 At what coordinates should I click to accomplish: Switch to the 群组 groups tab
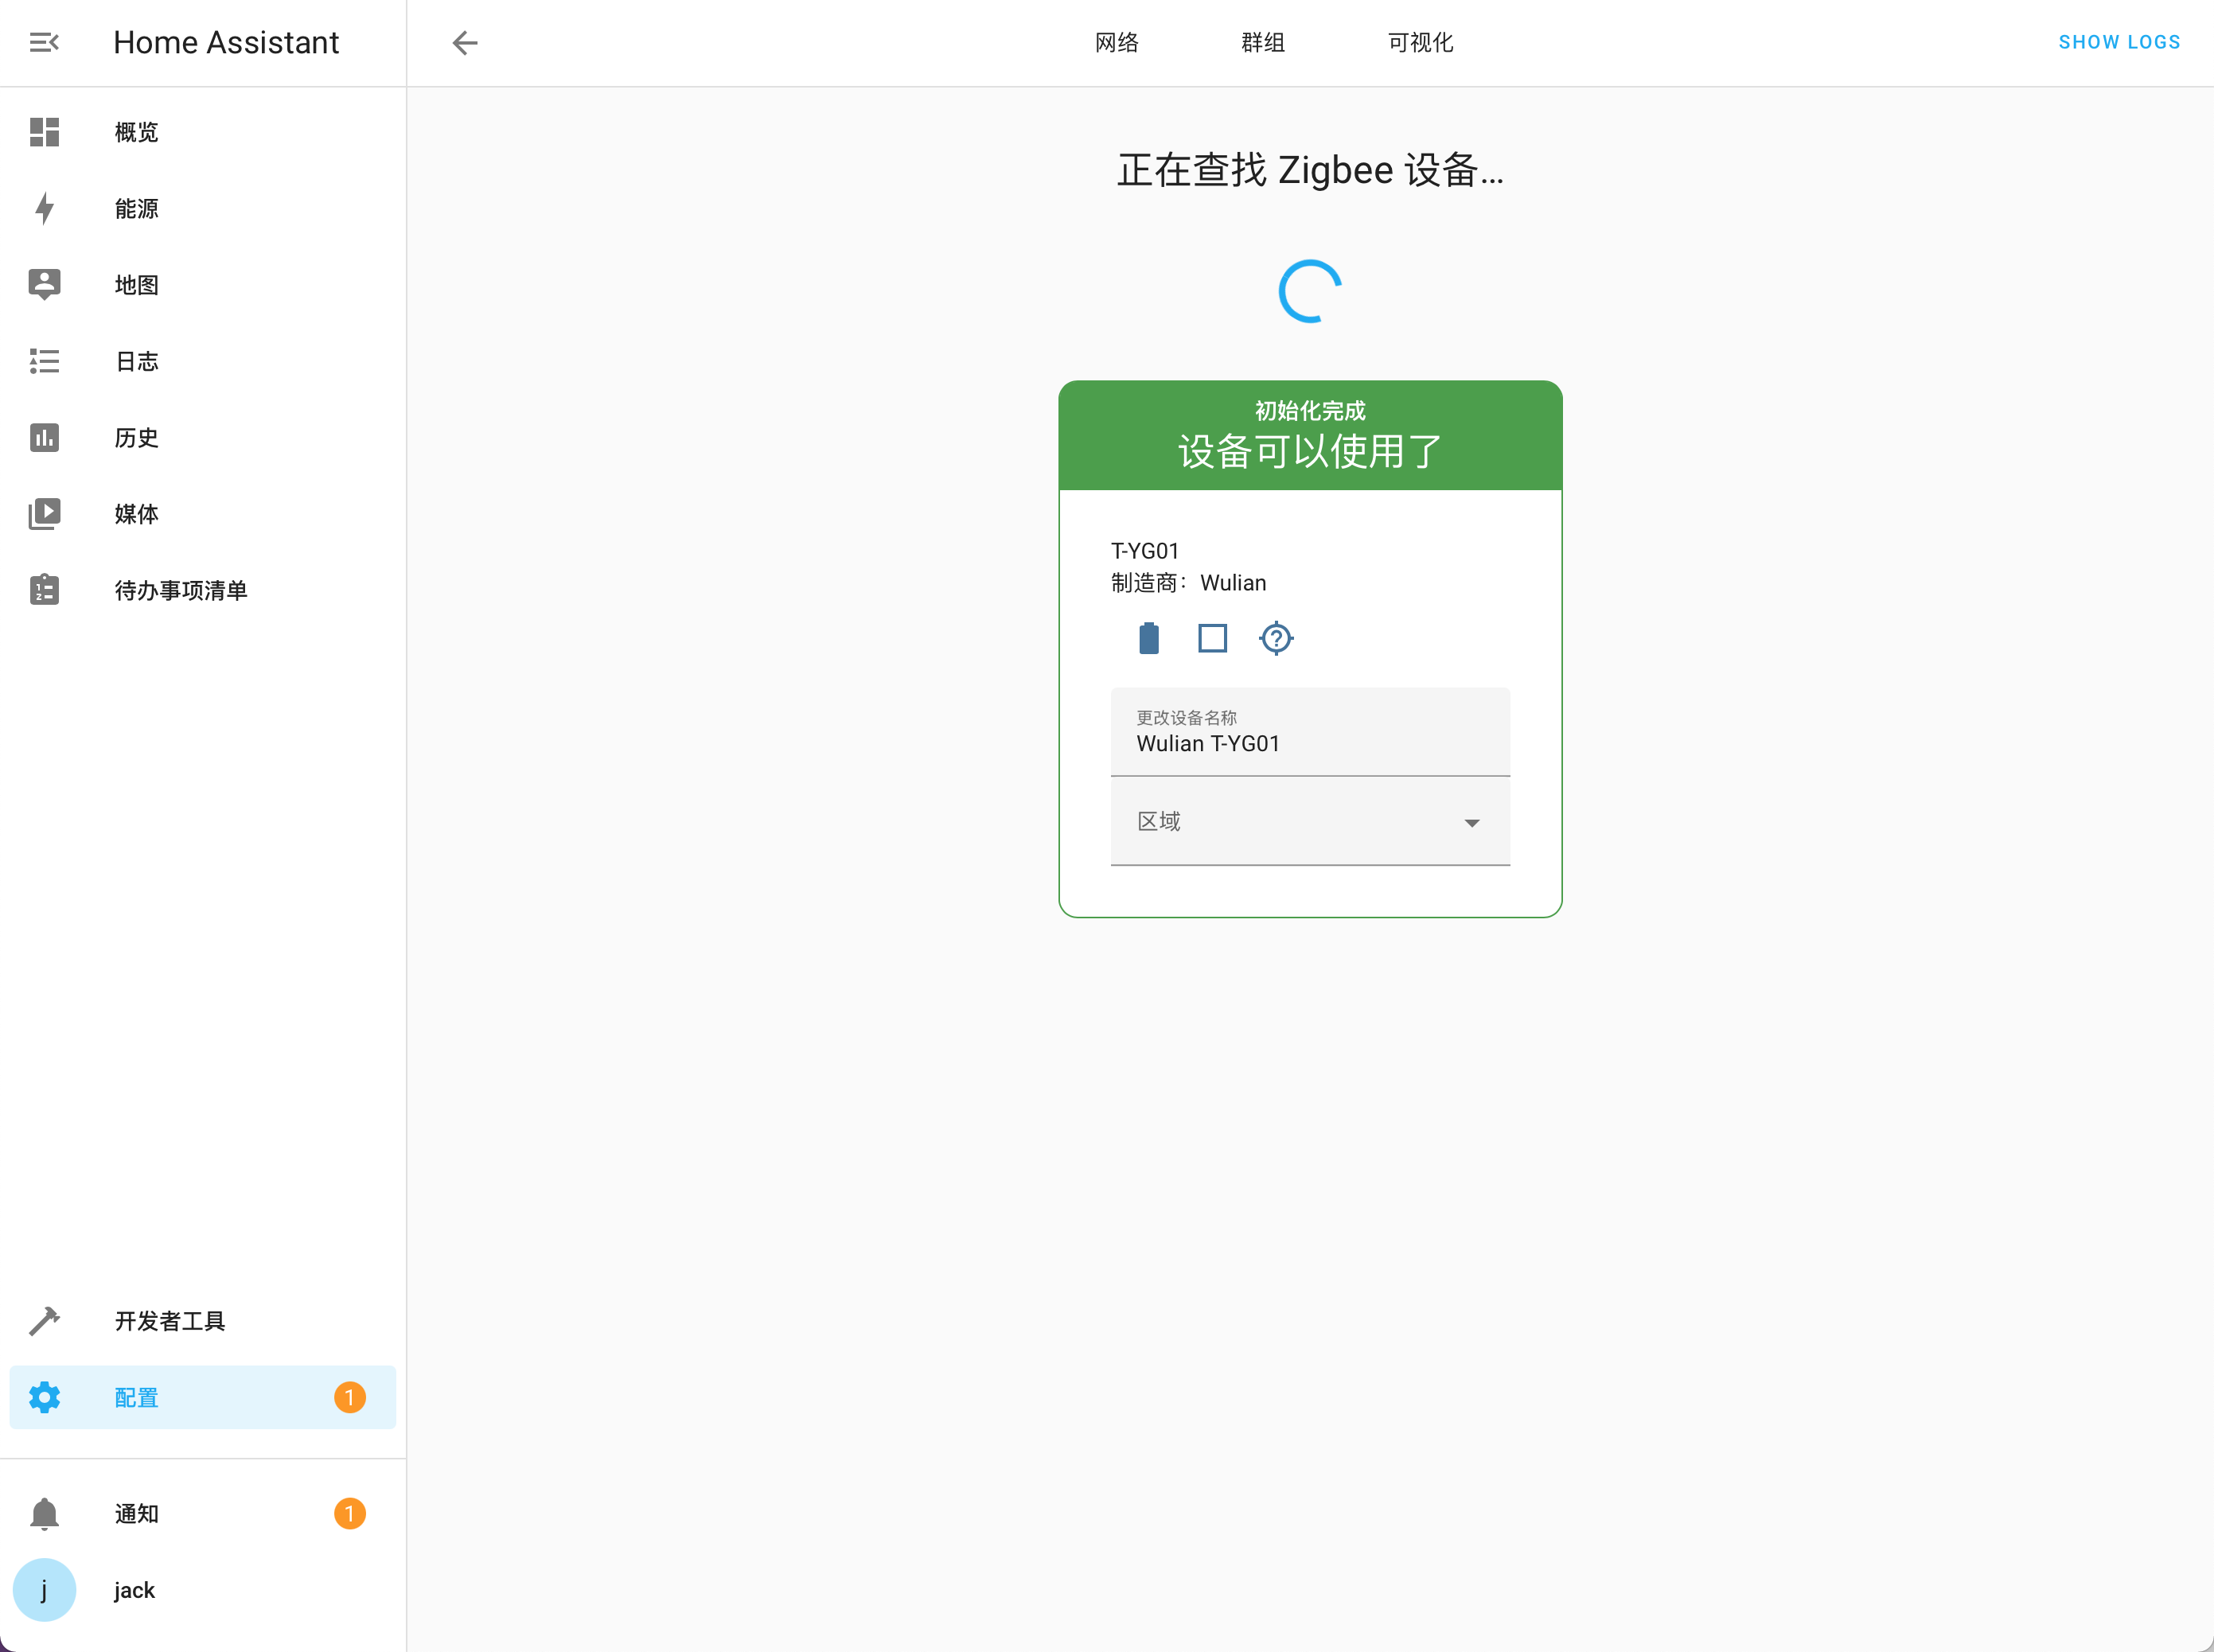(x=1263, y=42)
